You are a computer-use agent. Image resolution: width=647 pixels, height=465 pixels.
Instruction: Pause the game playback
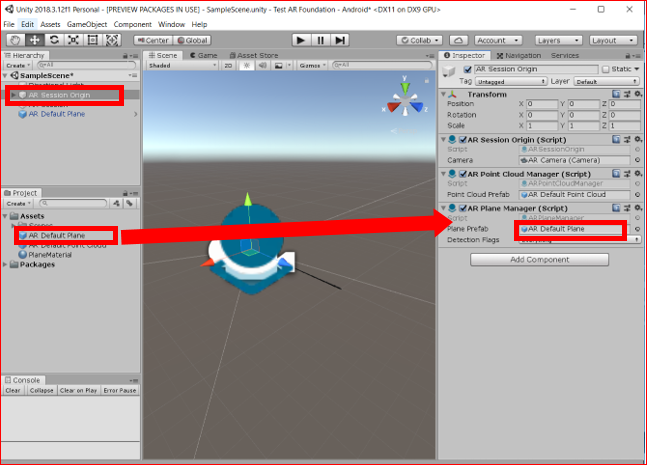pos(320,40)
